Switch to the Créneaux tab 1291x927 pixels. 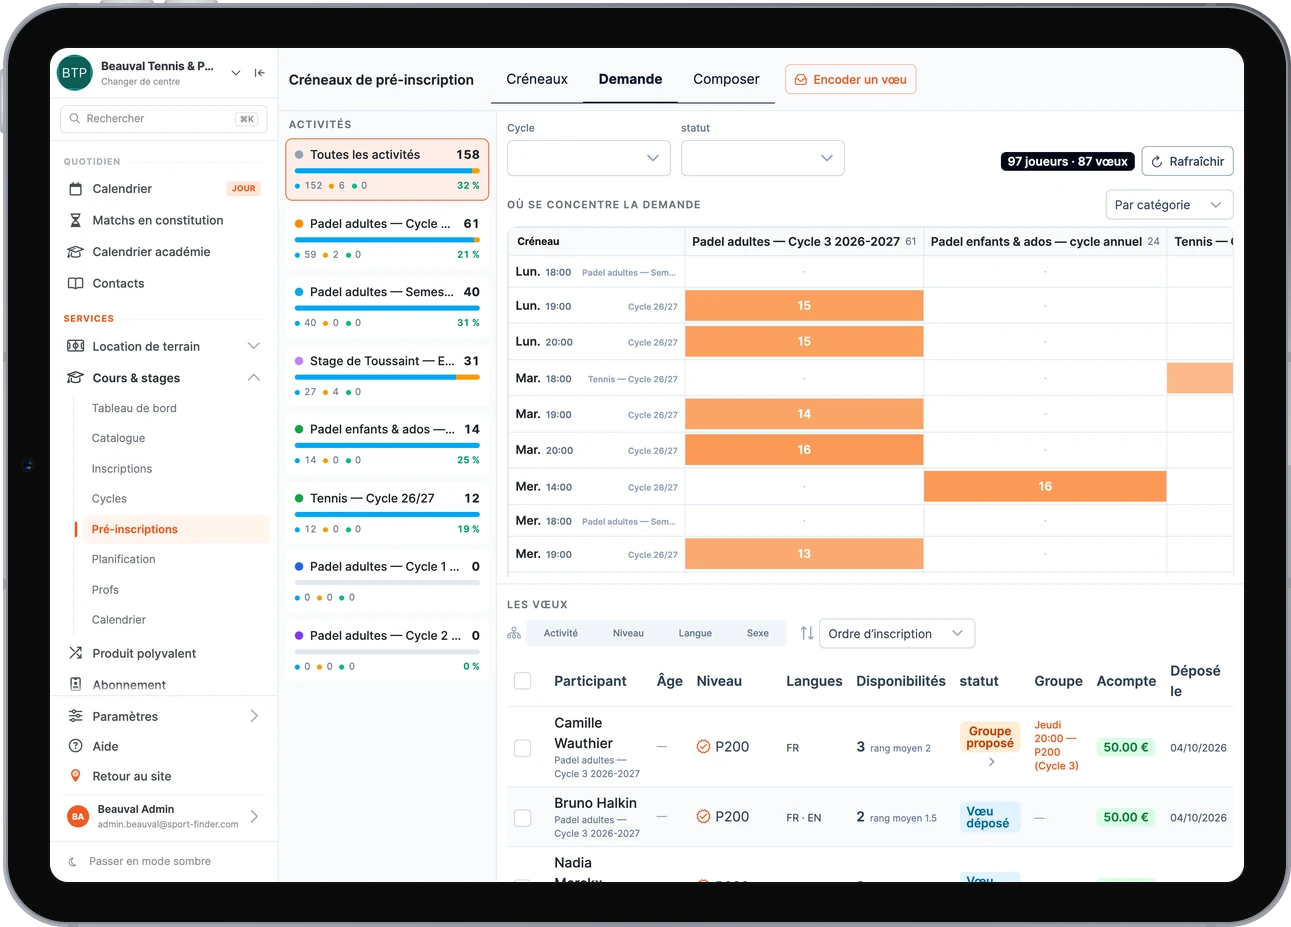click(537, 79)
